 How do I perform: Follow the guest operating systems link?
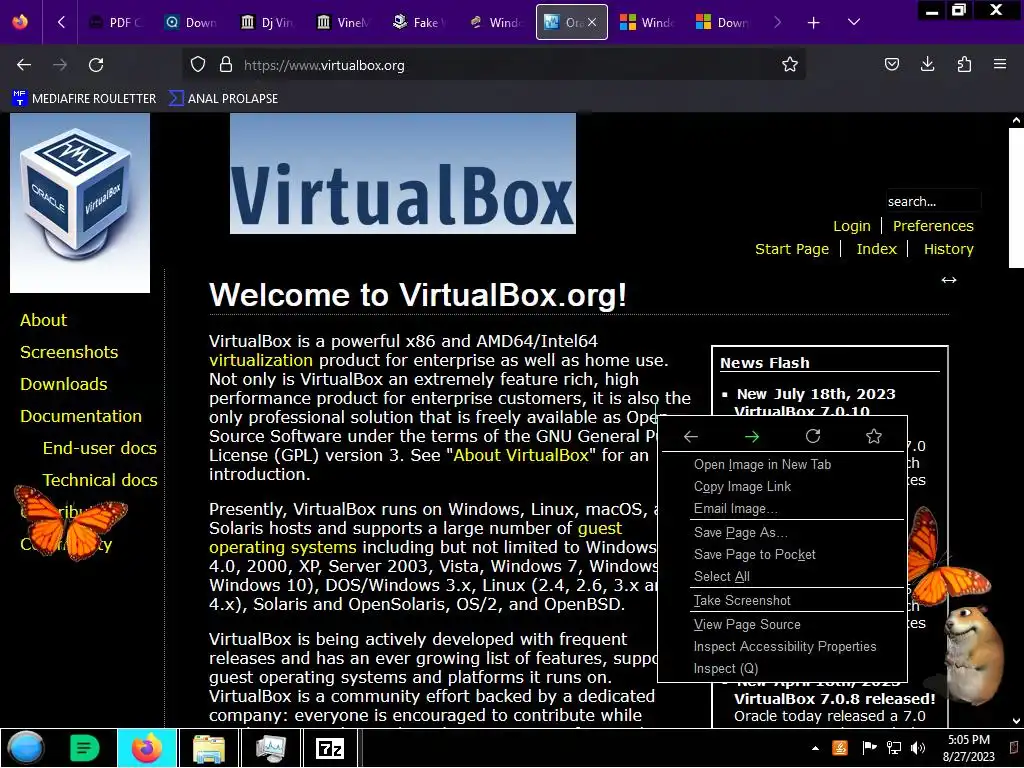(415, 537)
